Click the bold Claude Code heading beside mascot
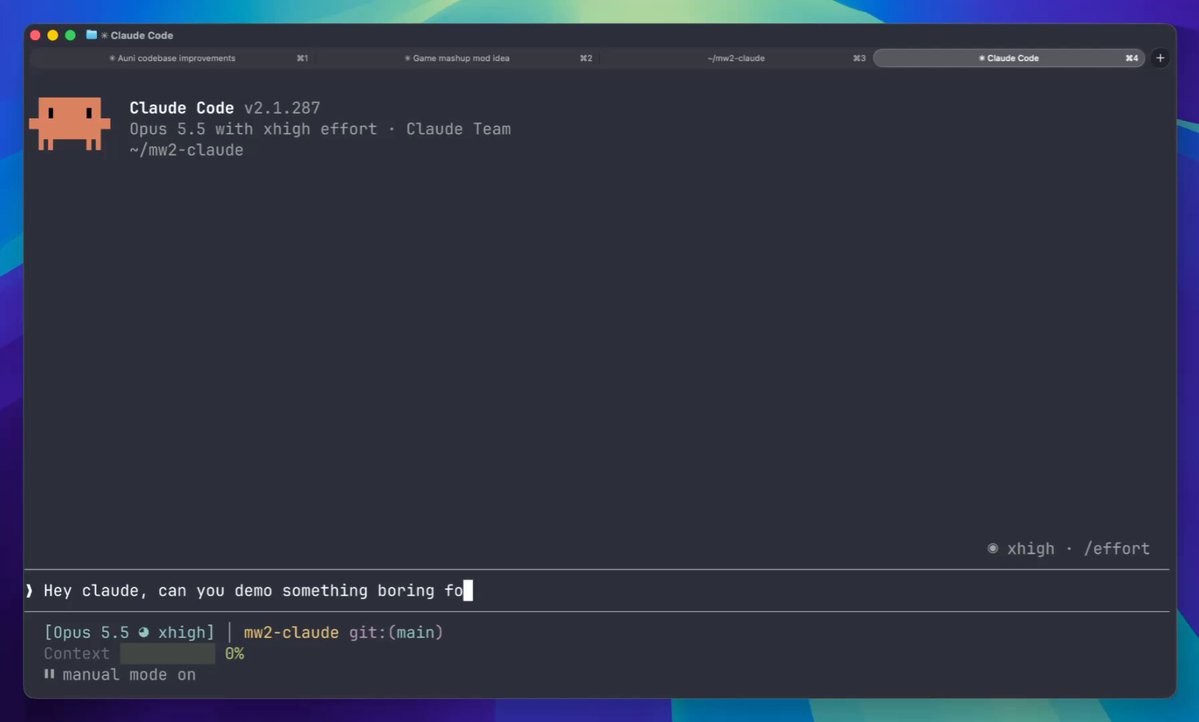 point(181,108)
